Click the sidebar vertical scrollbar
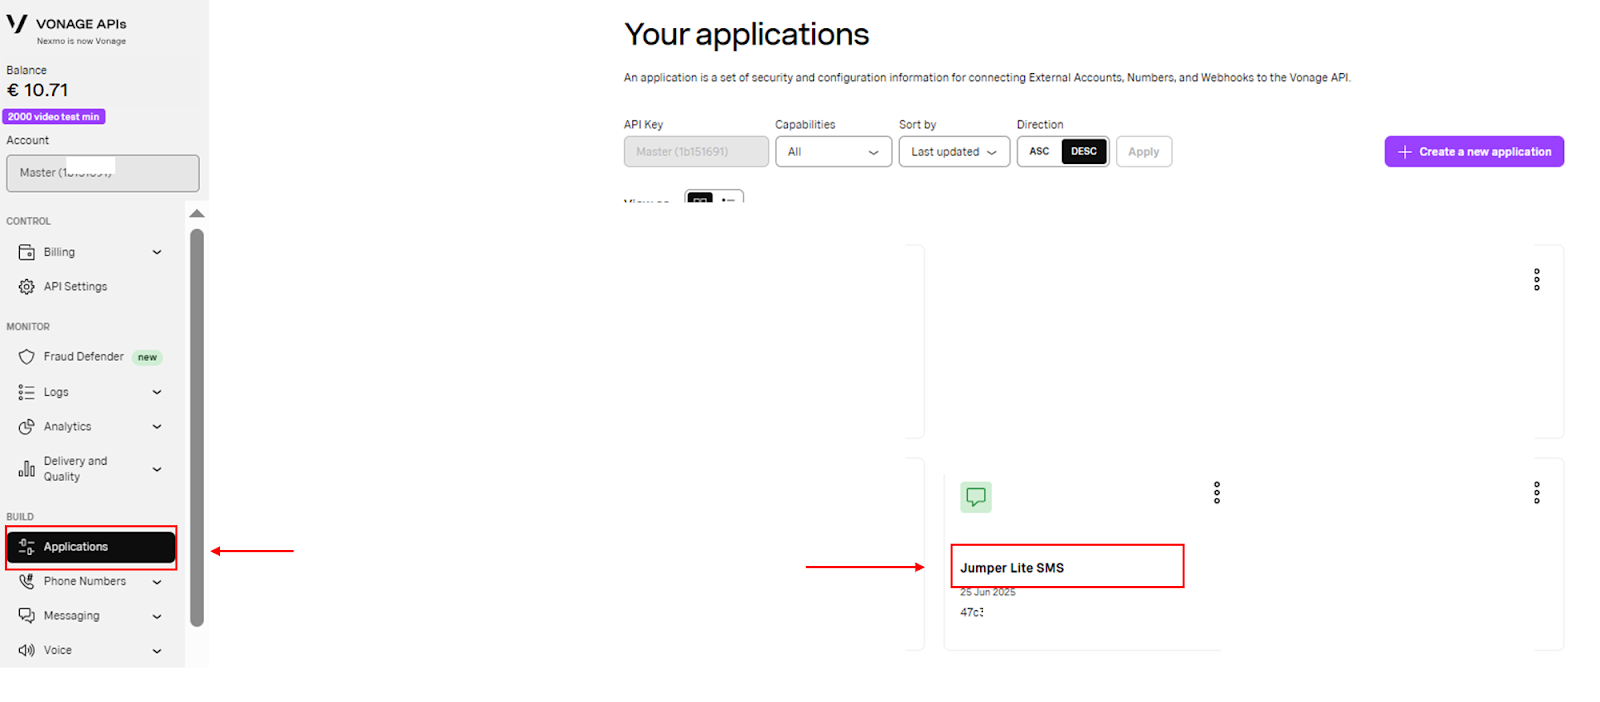Image resolution: width=1600 pixels, height=702 pixels. (x=197, y=427)
